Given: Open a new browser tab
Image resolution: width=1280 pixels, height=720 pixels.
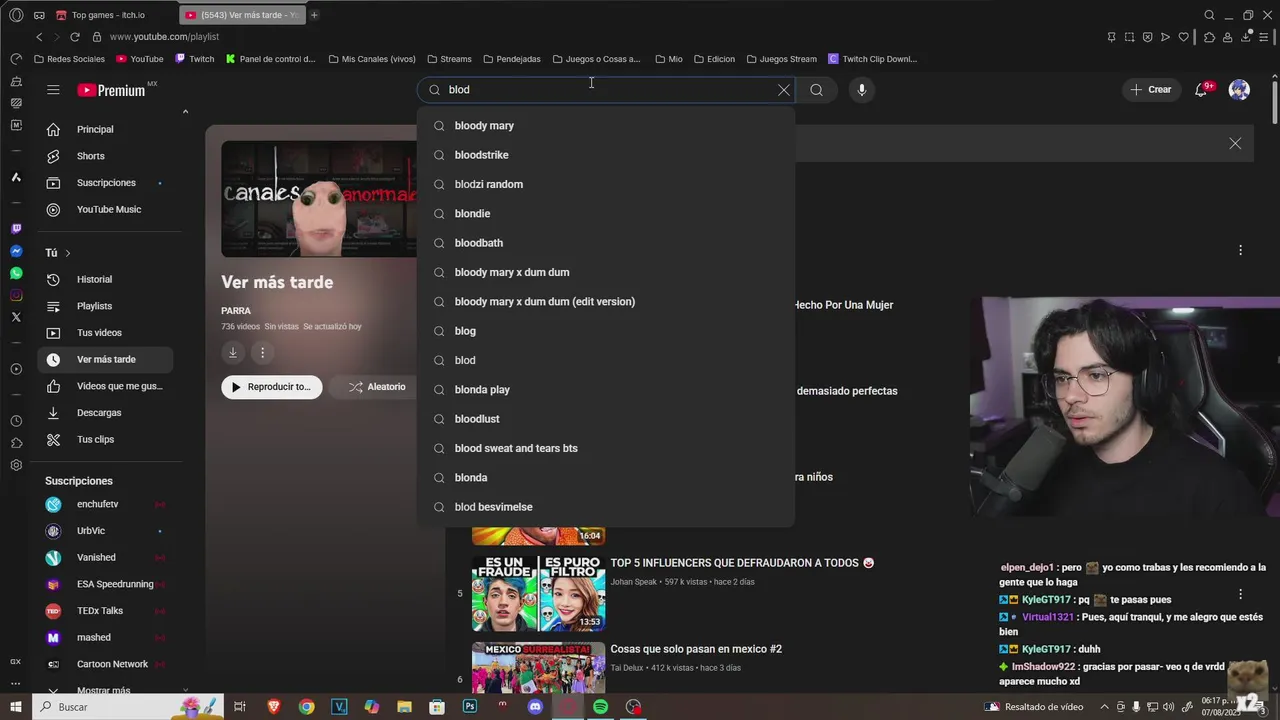Looking at the screenshot, I should [x=314, y=15].
